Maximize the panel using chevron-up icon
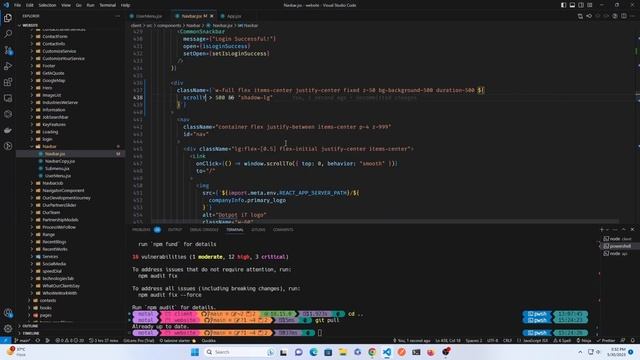Viewport: 640px width, 360px height. [x=623, y=229]
